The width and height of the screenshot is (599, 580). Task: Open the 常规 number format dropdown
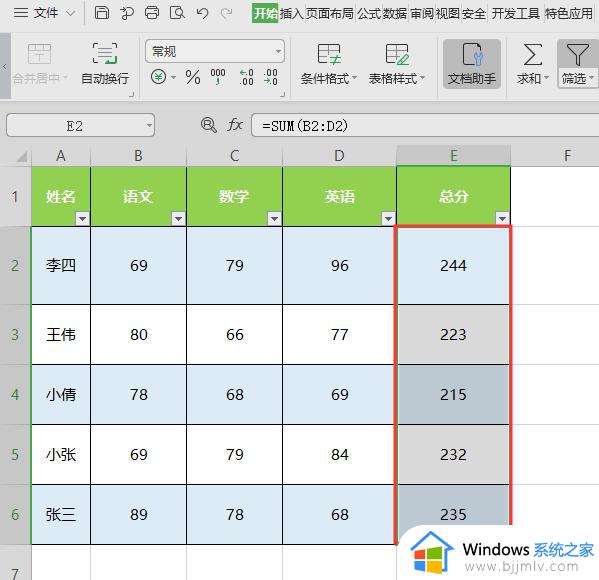click(278, 51)
